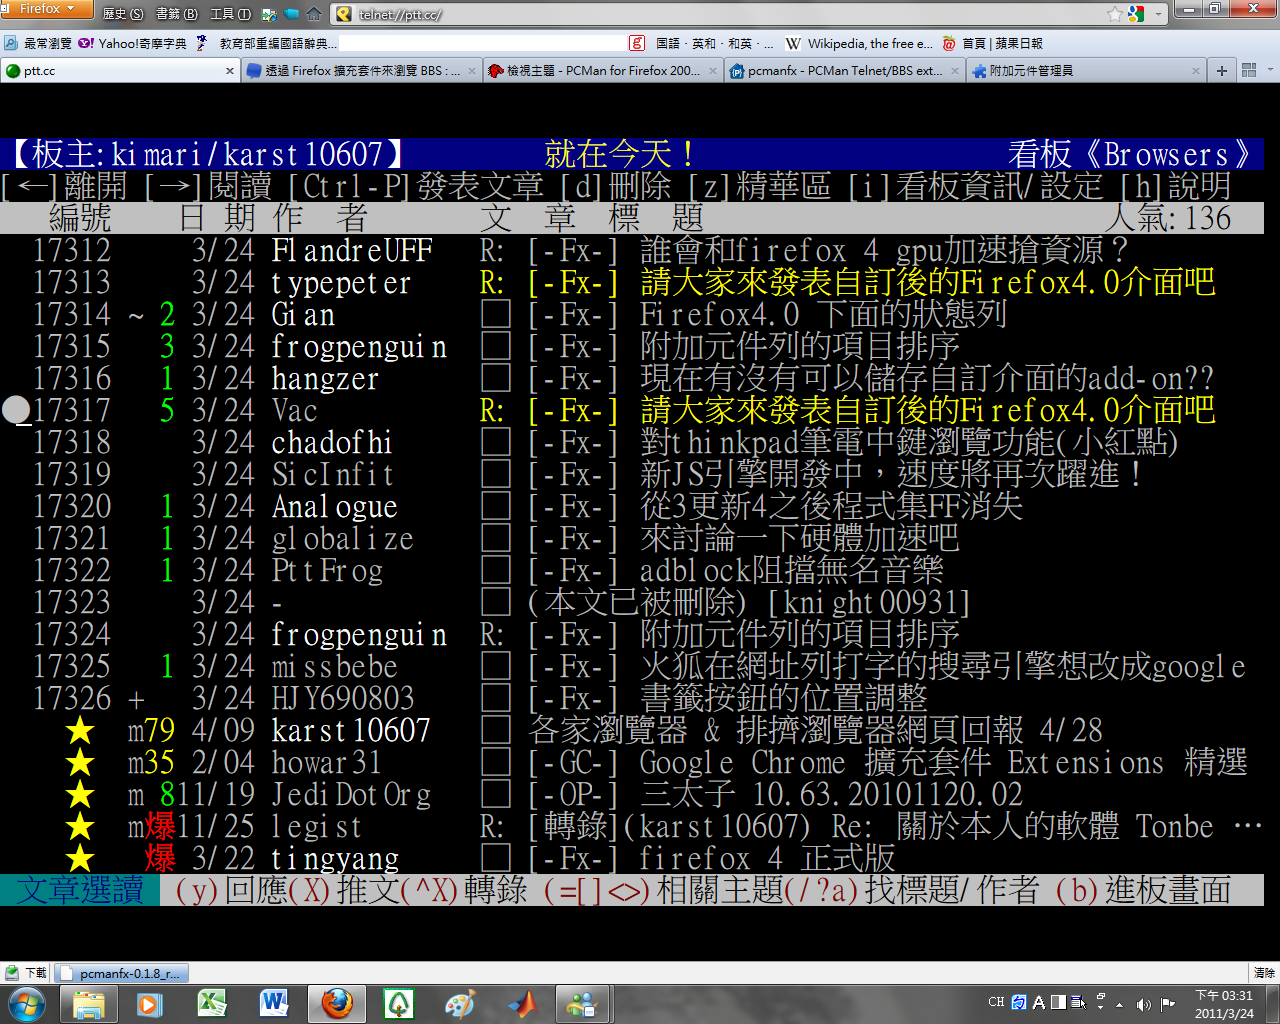Clear the download bar with 清除
1280x1024 pixels.
[x=1264, y=973]
